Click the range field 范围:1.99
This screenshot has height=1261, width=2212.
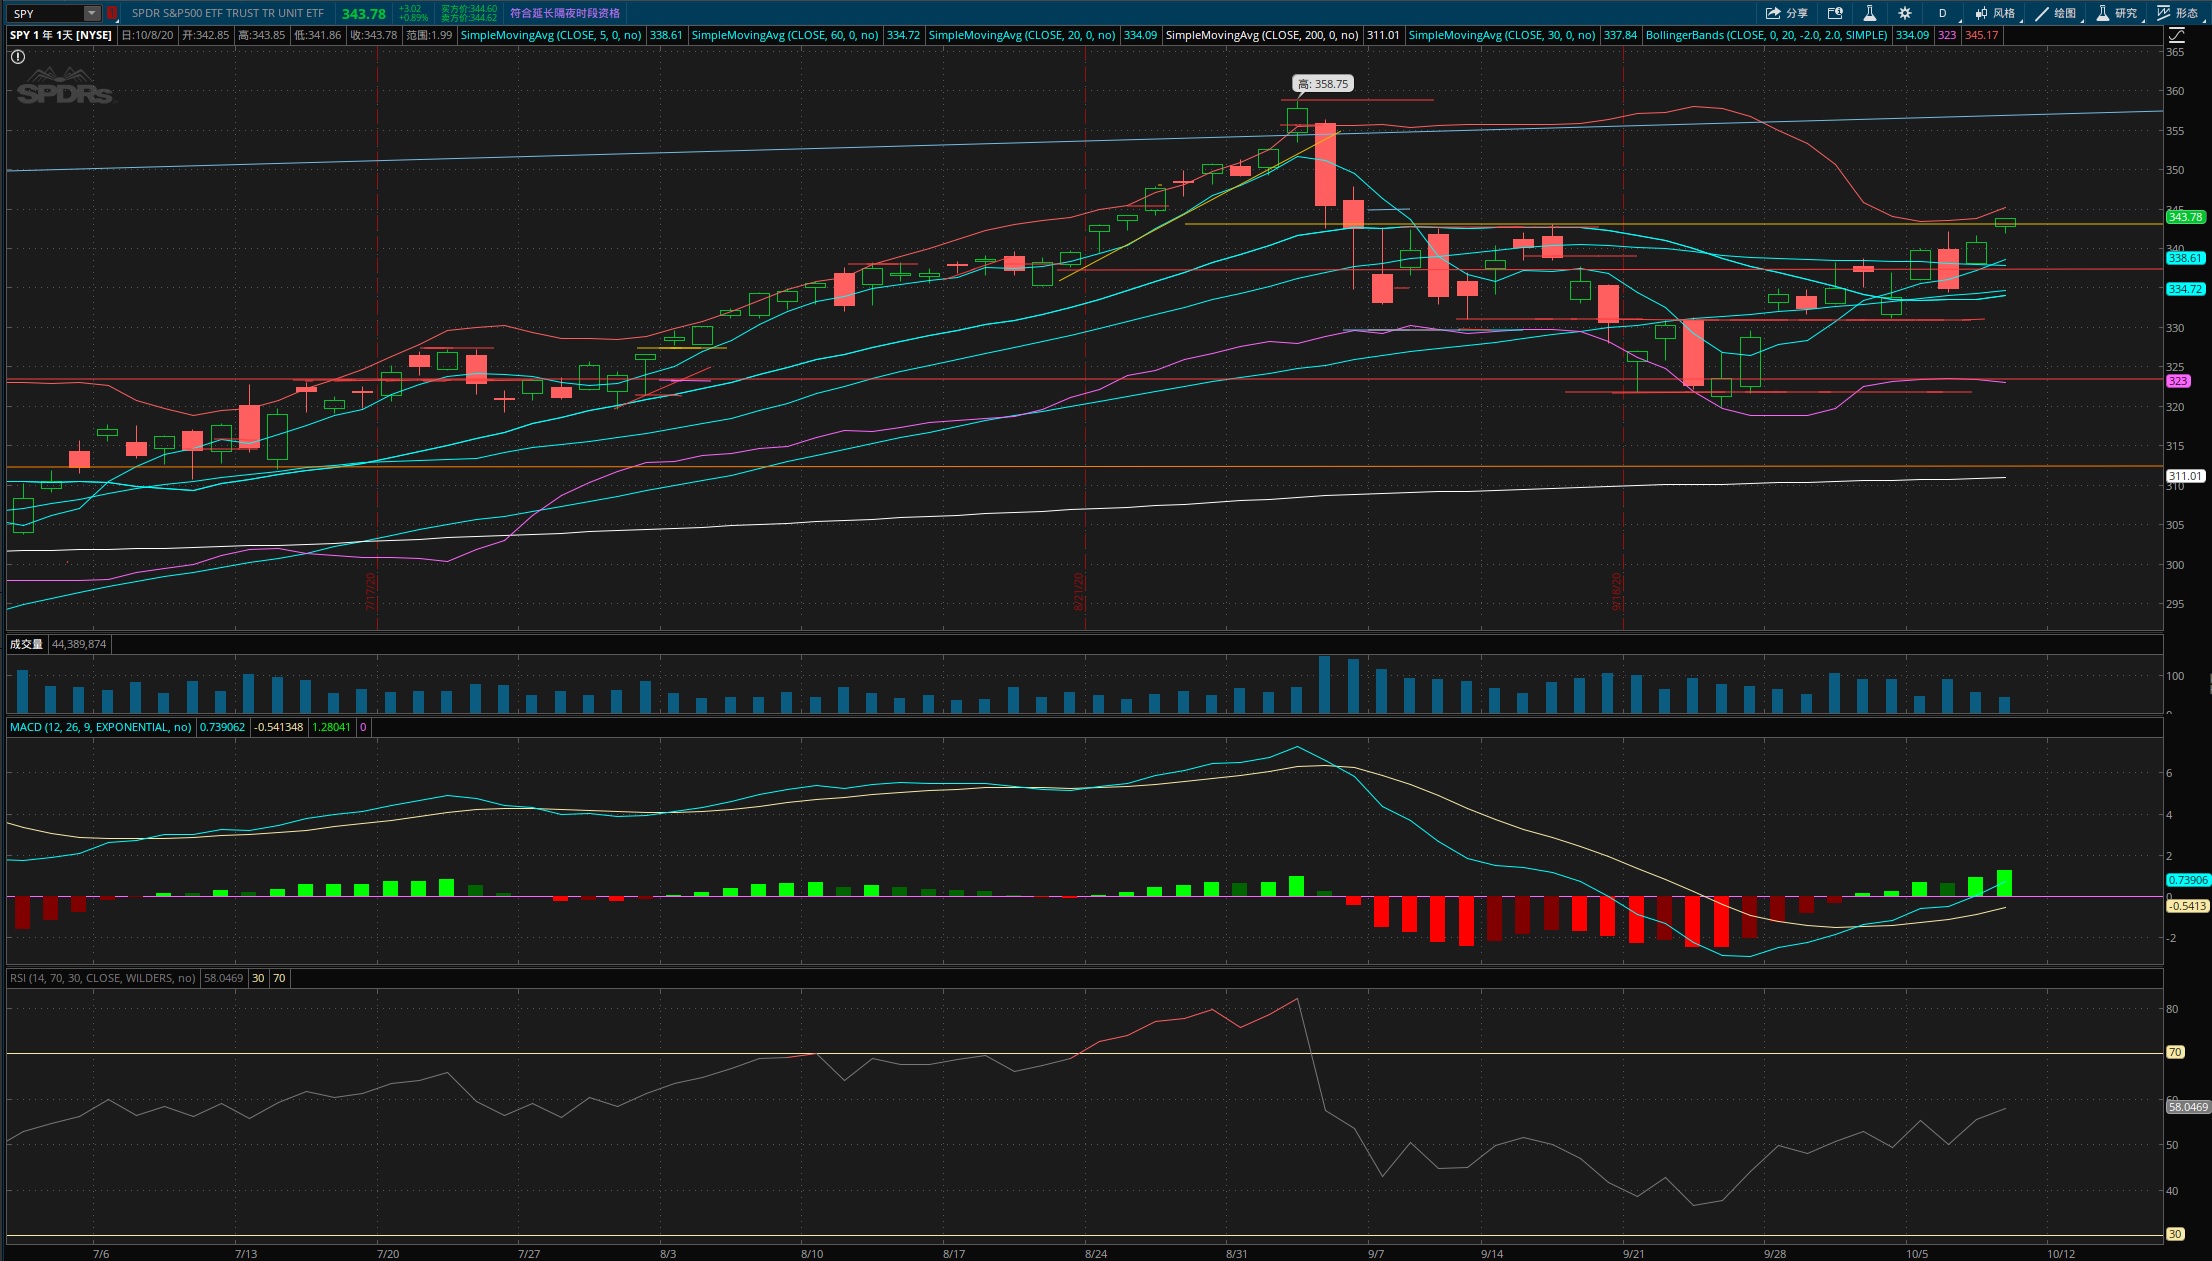(429, 35)
